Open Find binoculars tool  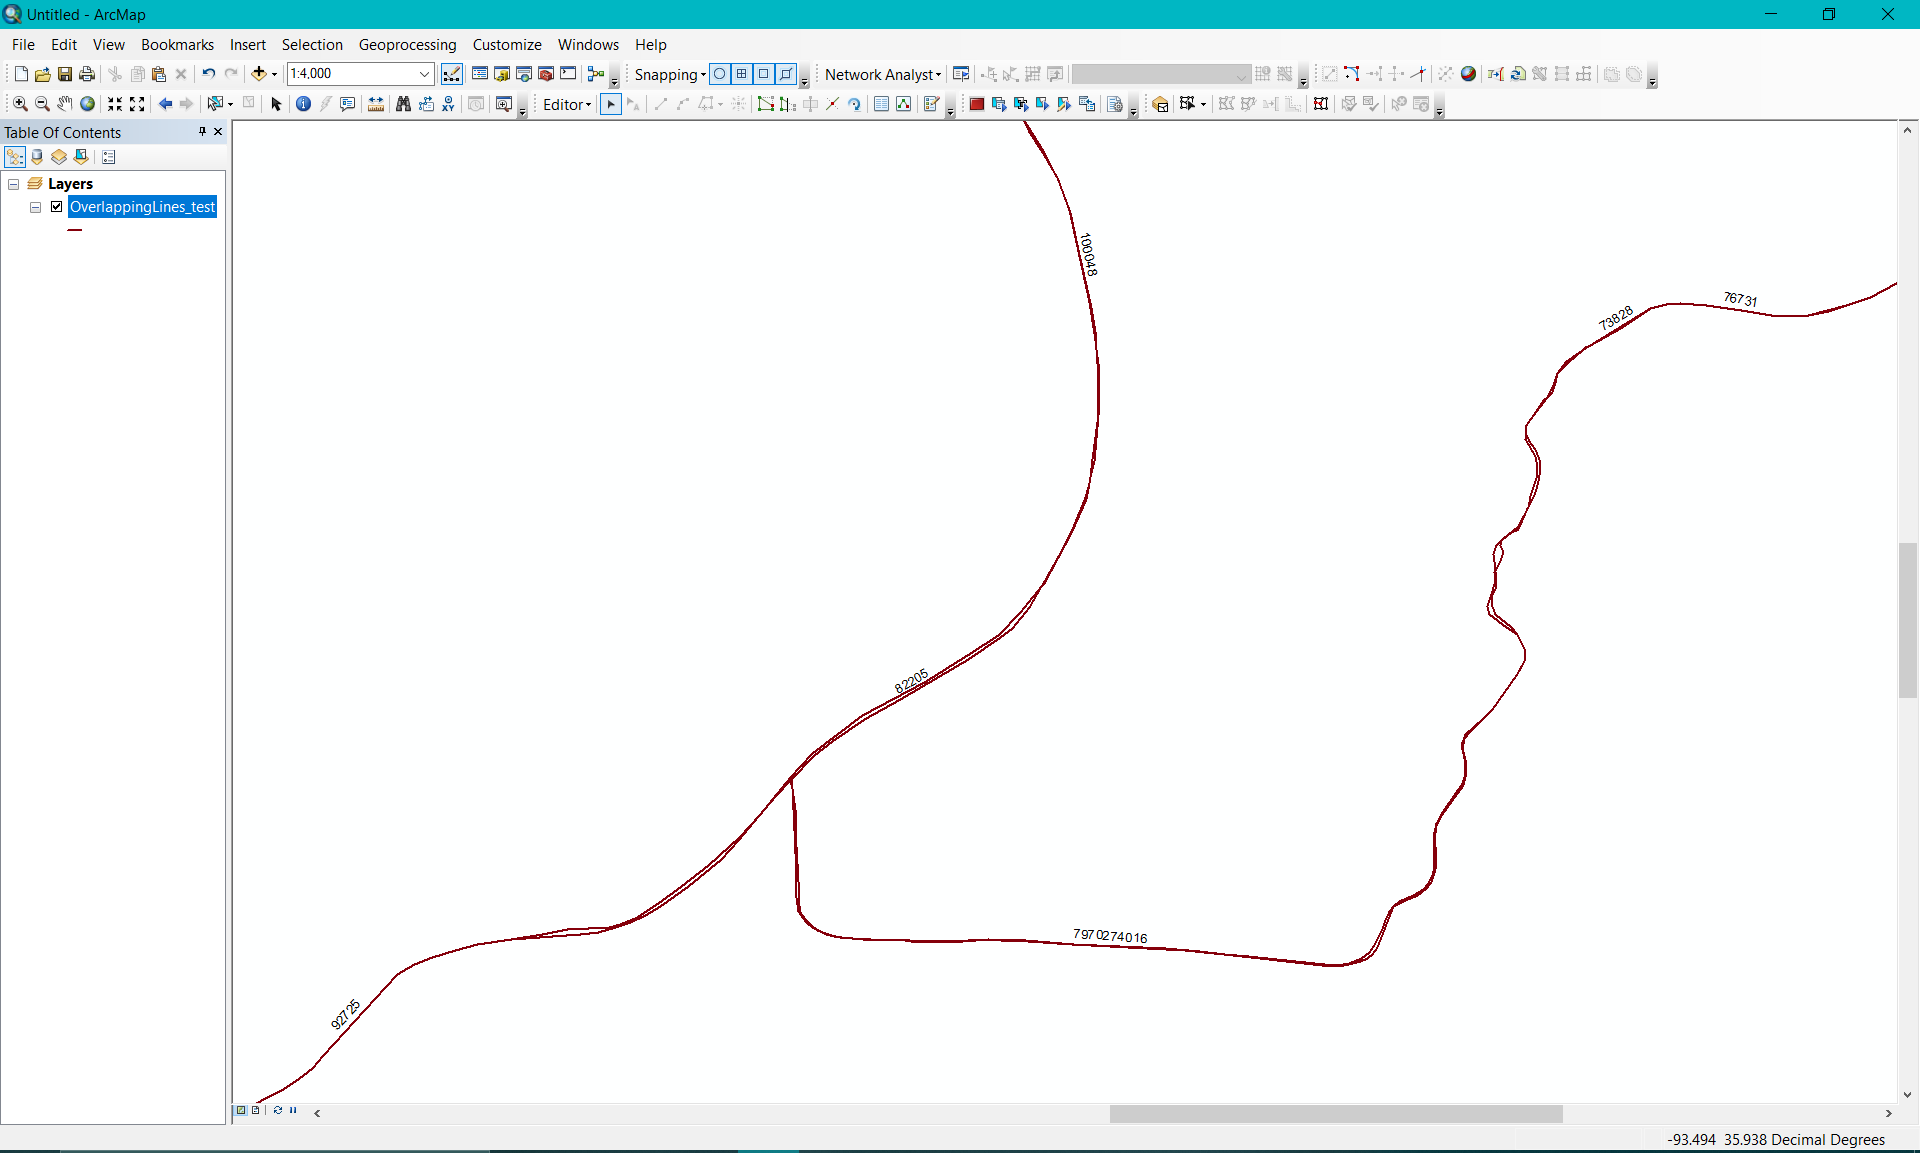pyautogui.click(x=404, y=104)
